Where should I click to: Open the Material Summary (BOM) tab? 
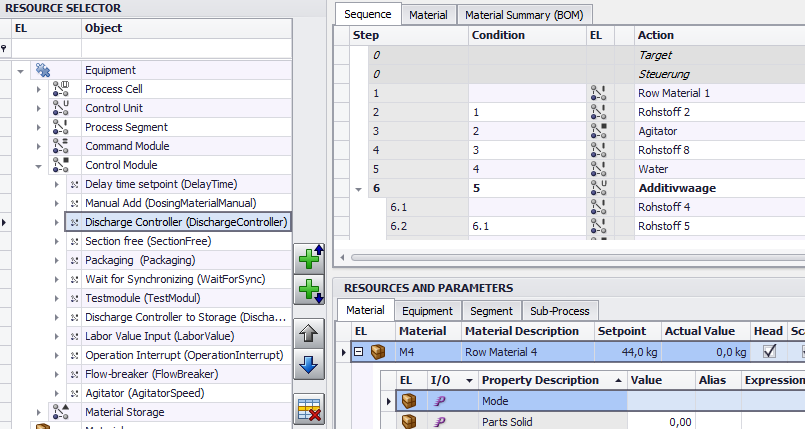click(x=524, y=15)
